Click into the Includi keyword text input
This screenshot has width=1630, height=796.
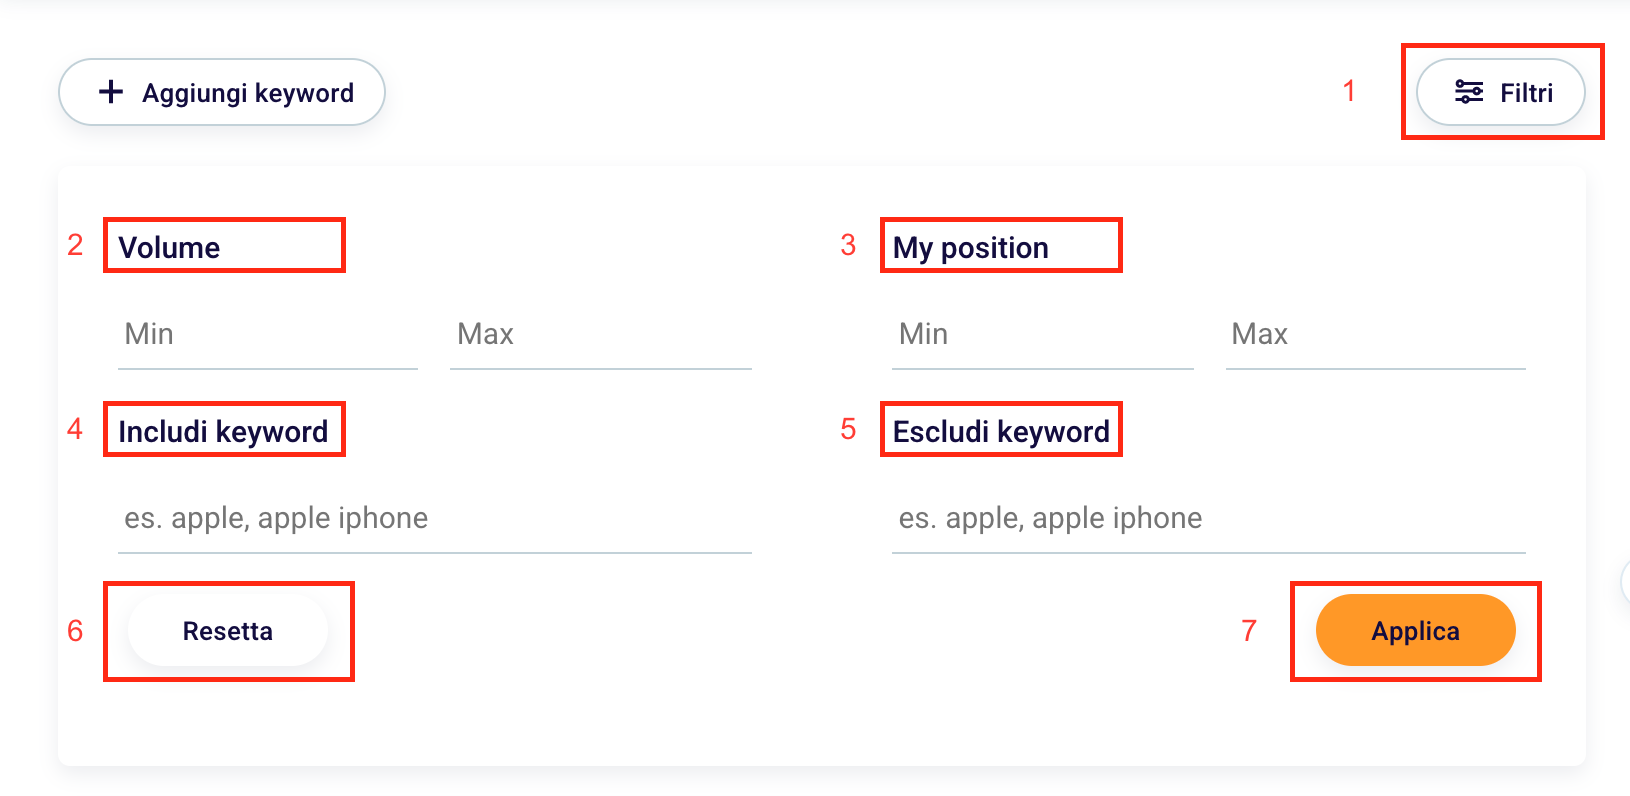point(434,518)
